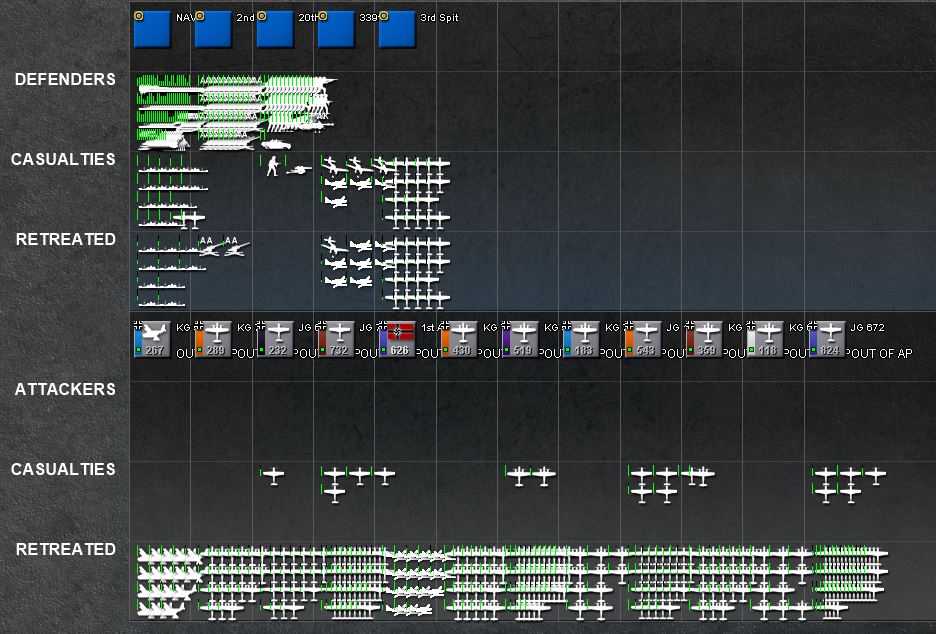
Task: Select attacker air unit numbered 267
Action: 152,339
